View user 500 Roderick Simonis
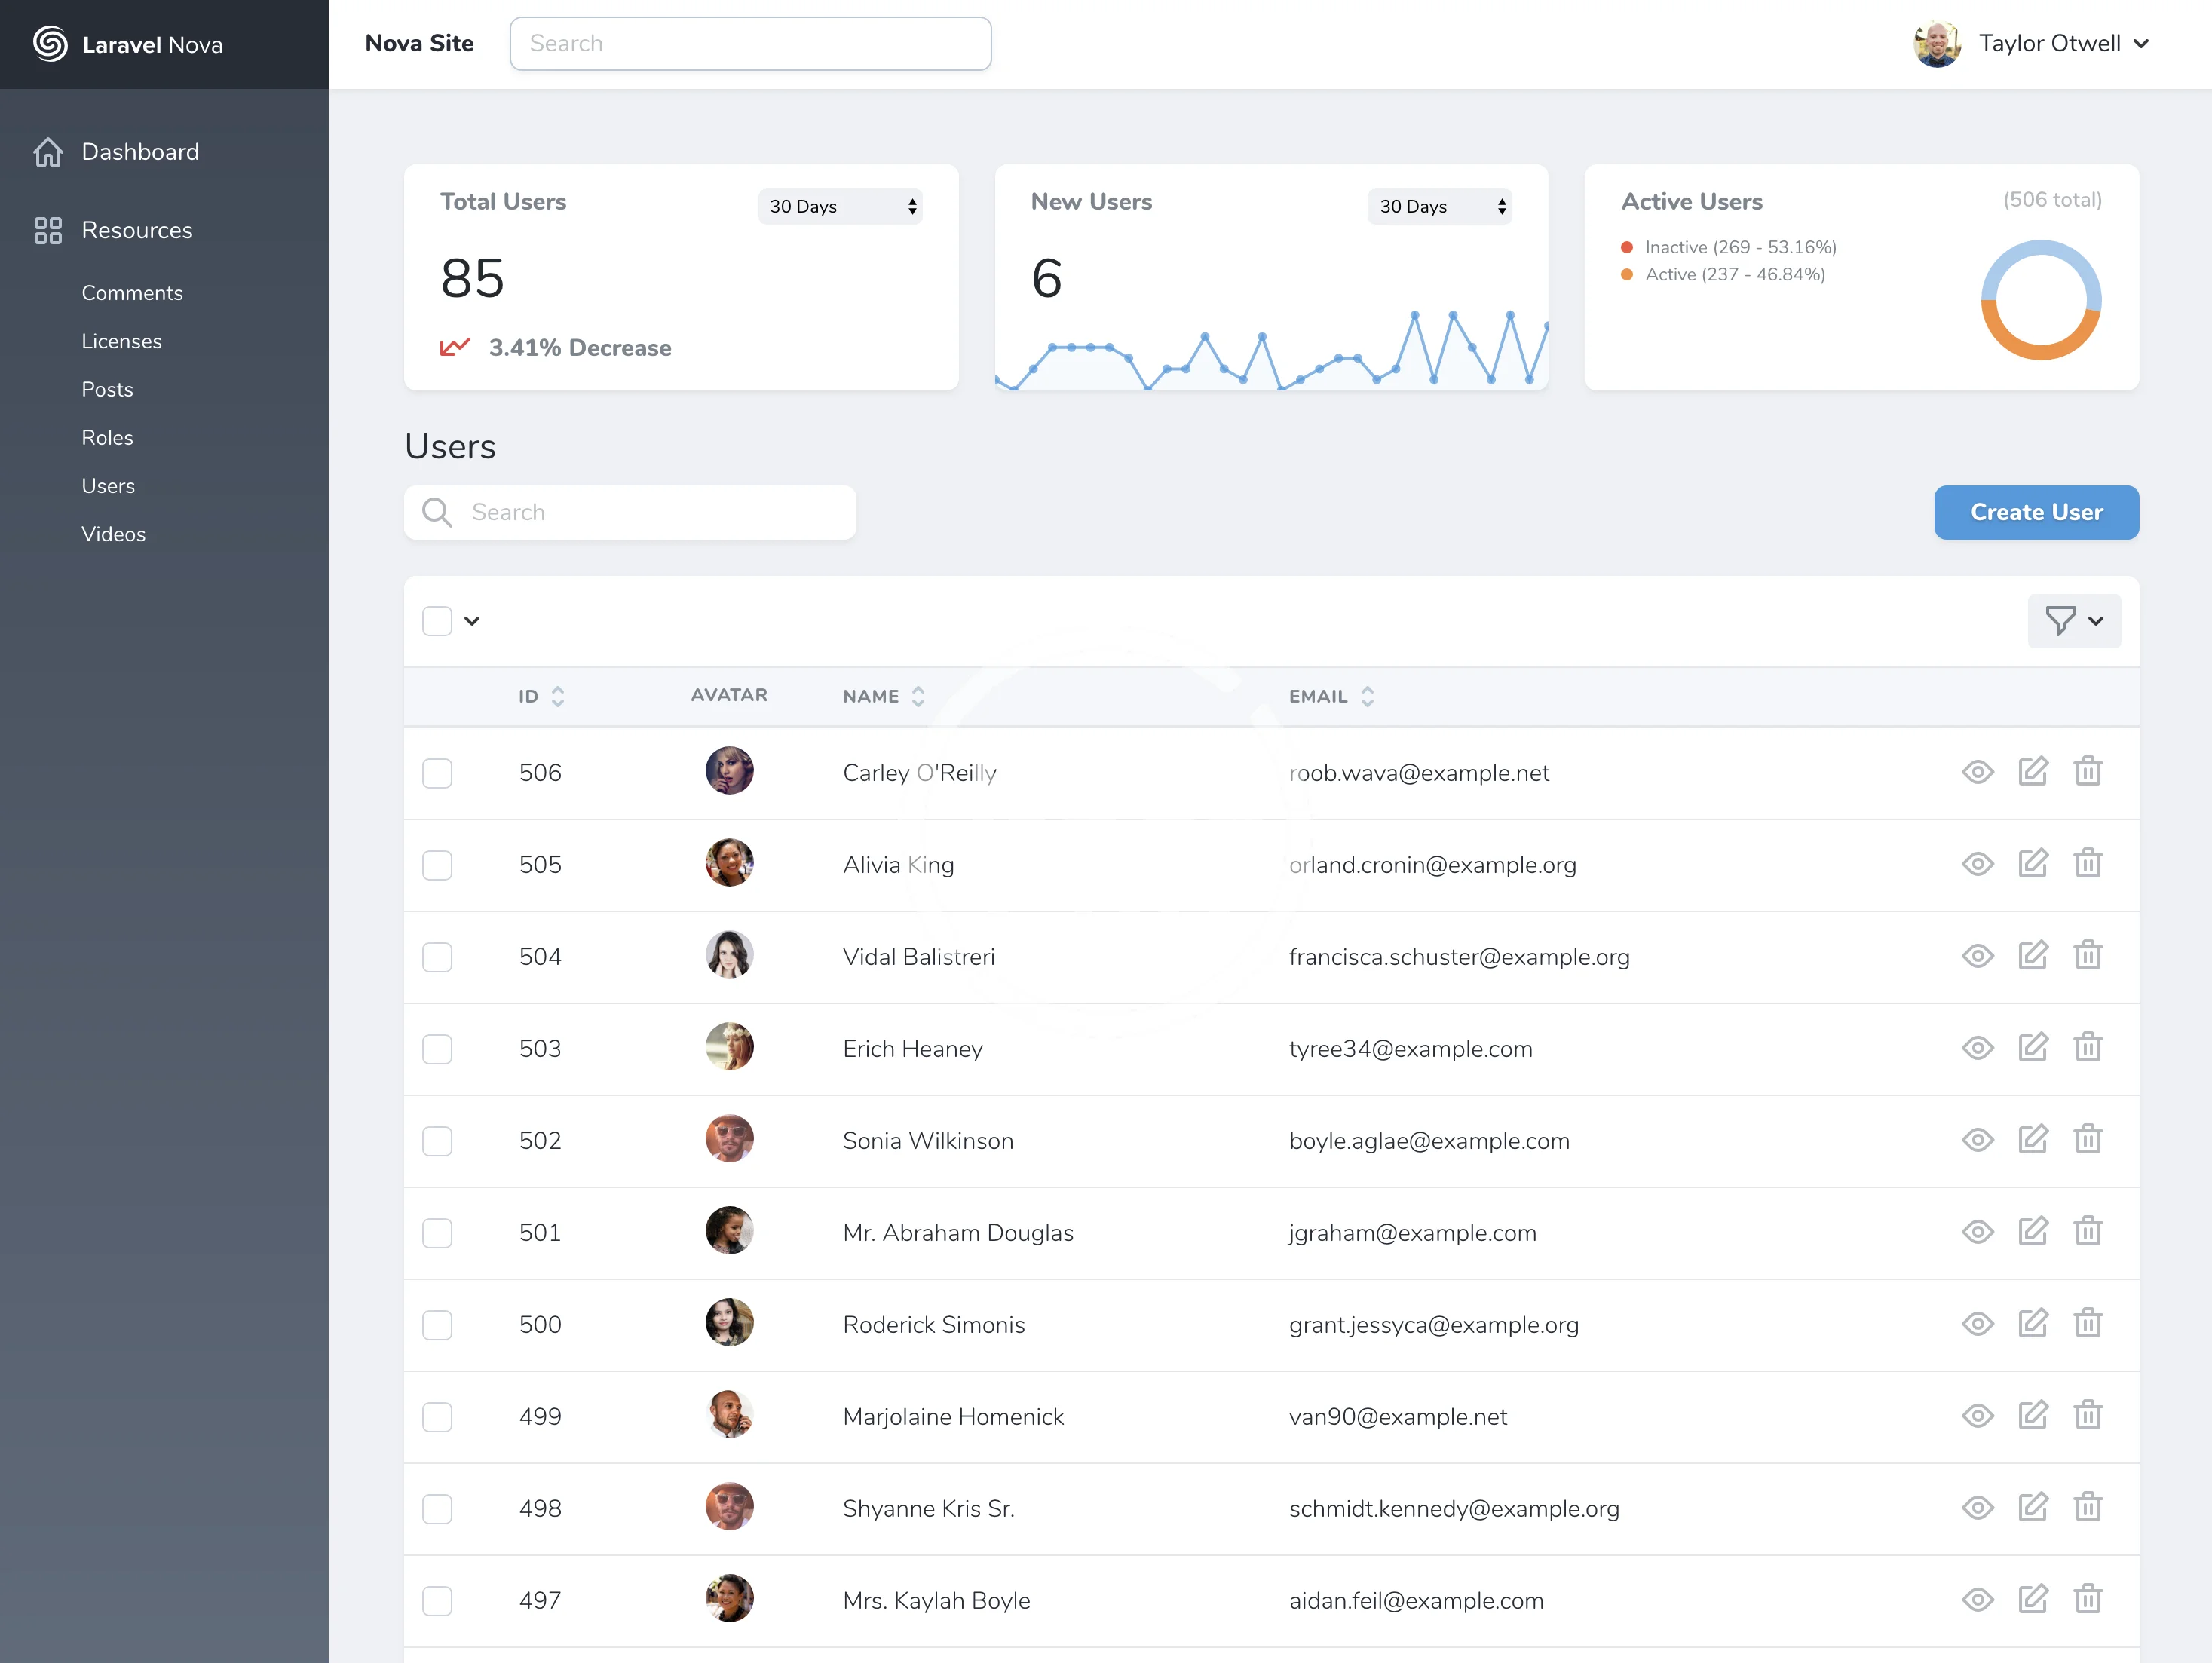Screen dimensions: 2212x1663 pyautogui.click(x=1977, y=1324)
